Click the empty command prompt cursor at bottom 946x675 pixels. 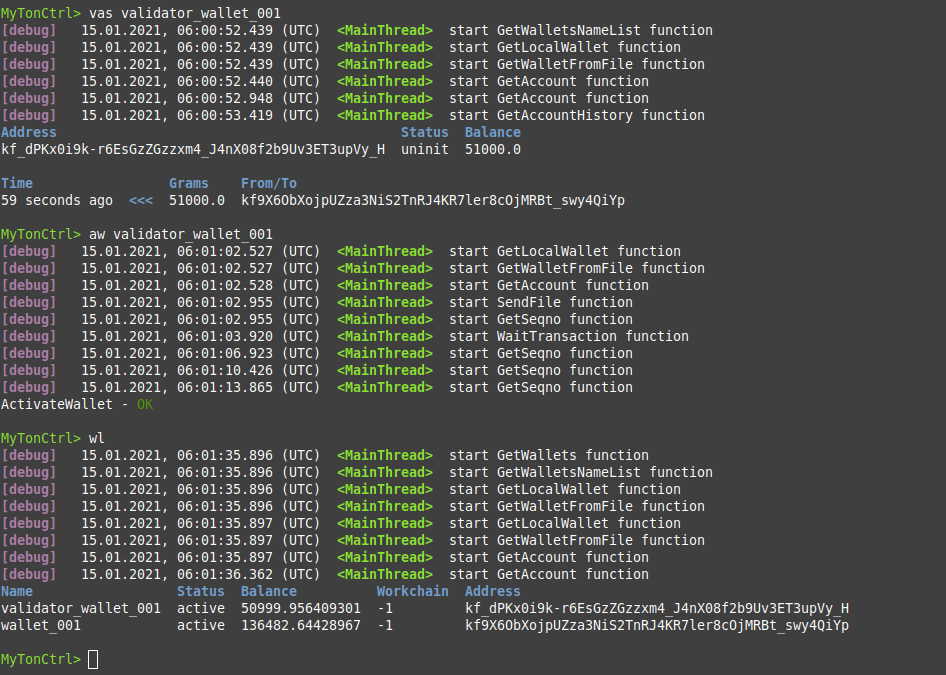click(93, 659)
